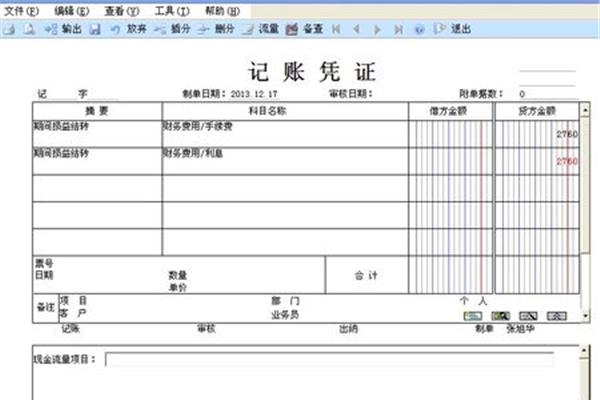Open print preview from the toolbar
600x400 pixels.
(29, 29)
